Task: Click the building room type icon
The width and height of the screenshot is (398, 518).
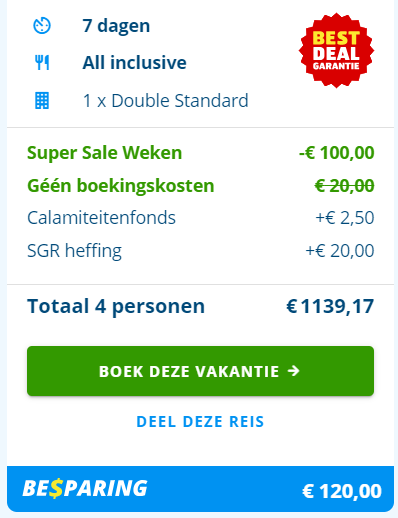Action: 42,101
